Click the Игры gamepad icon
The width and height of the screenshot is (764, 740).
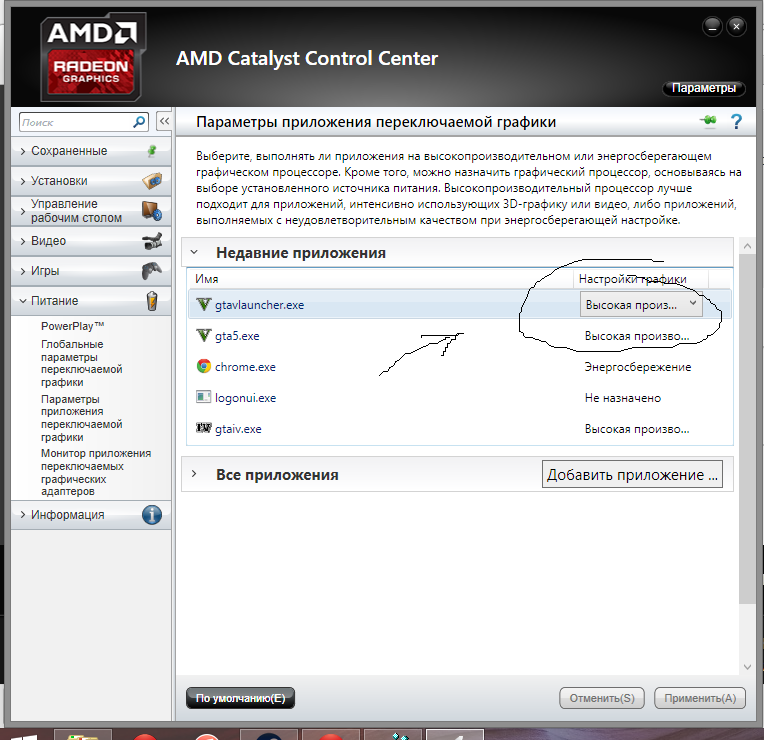pos(152,271)
